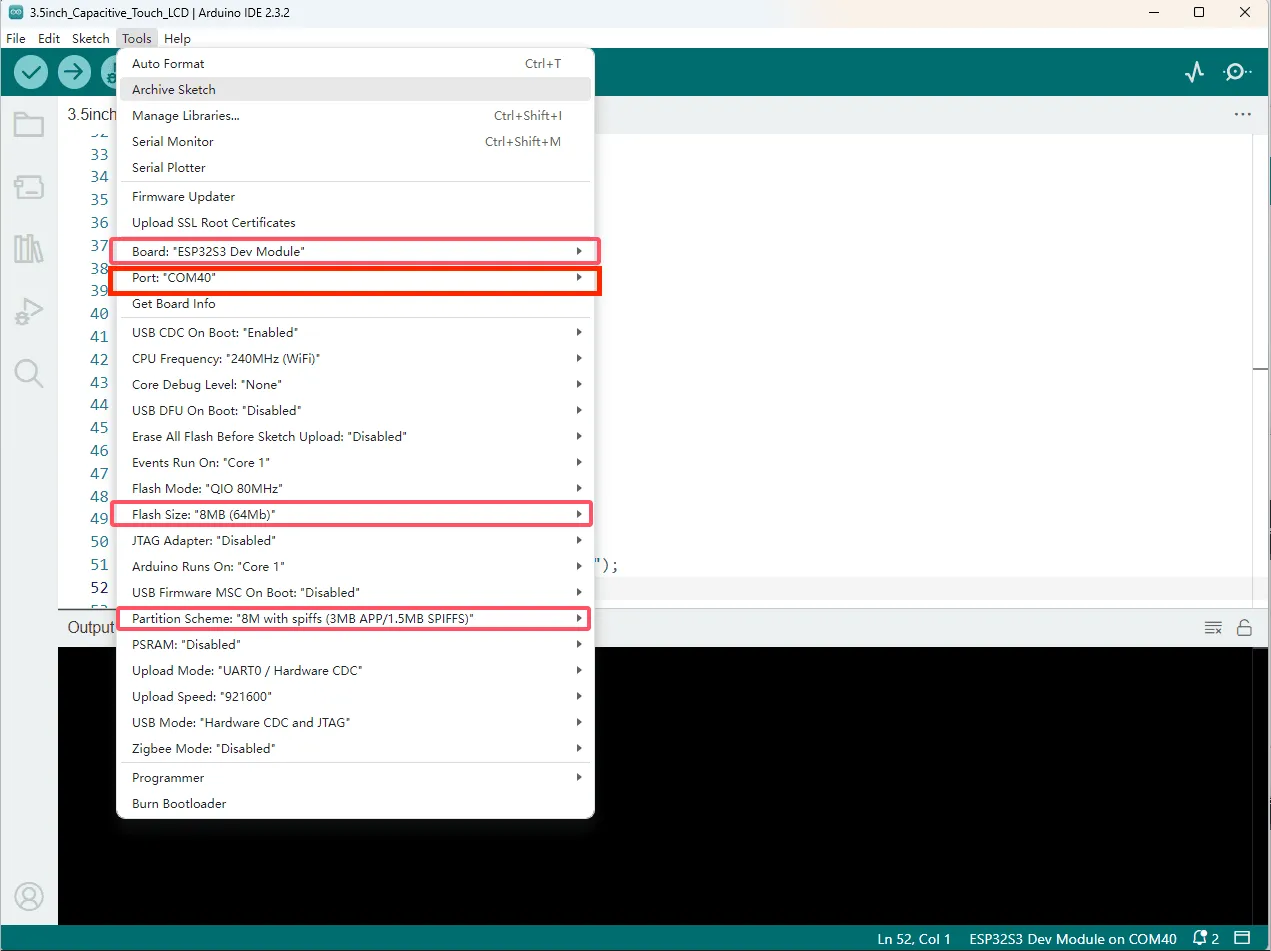Select Burn Bootloader menu item
This screenshot has width=1271, height=951.
[x=356, y=803]
